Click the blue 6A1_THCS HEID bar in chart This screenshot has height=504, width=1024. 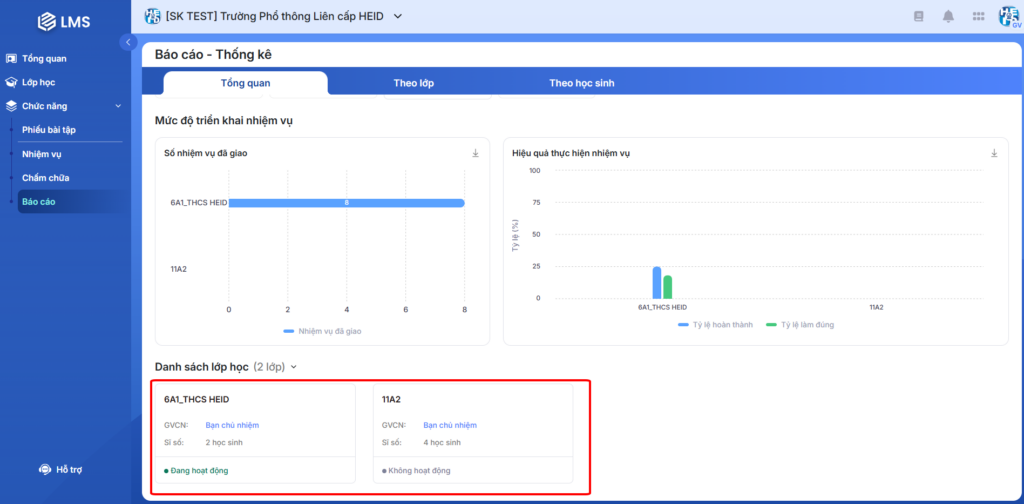346,203
